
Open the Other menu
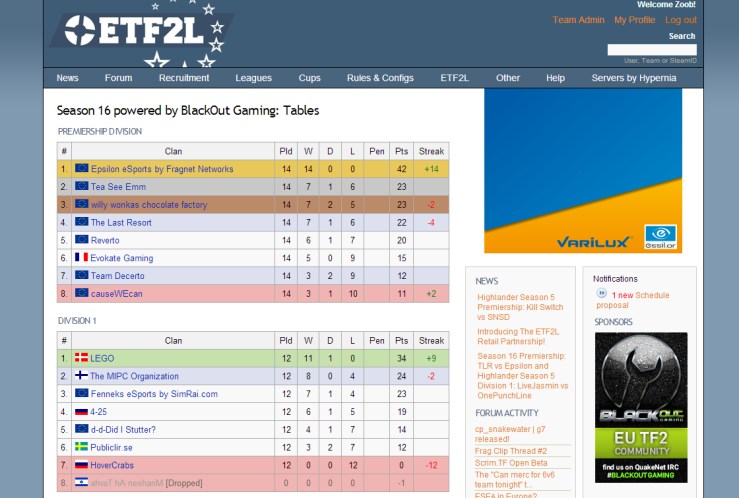tap(508, 78)
